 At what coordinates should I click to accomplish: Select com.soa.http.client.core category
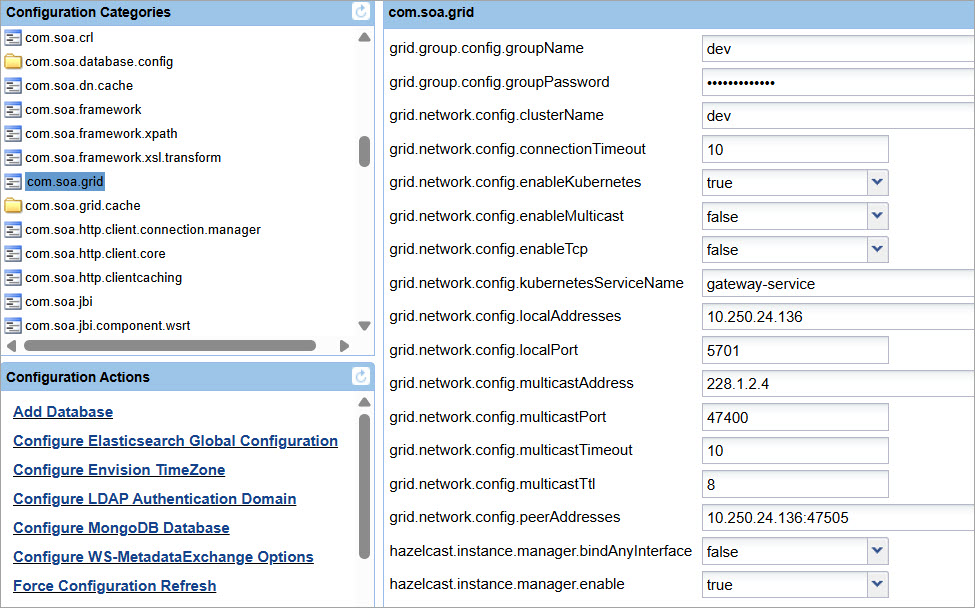click(95, 254)
